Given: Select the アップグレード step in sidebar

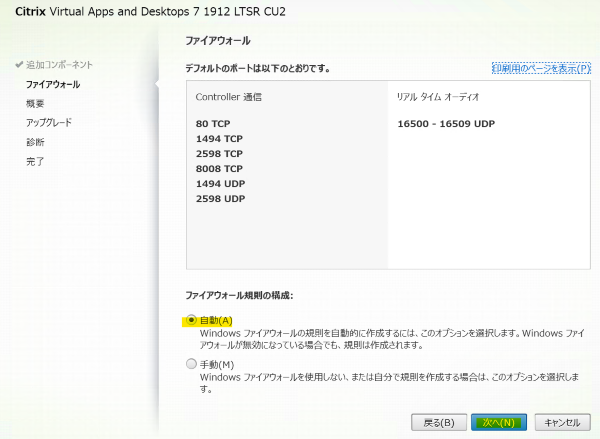Looking at the screenshot, I should click(x=49, y=122).
